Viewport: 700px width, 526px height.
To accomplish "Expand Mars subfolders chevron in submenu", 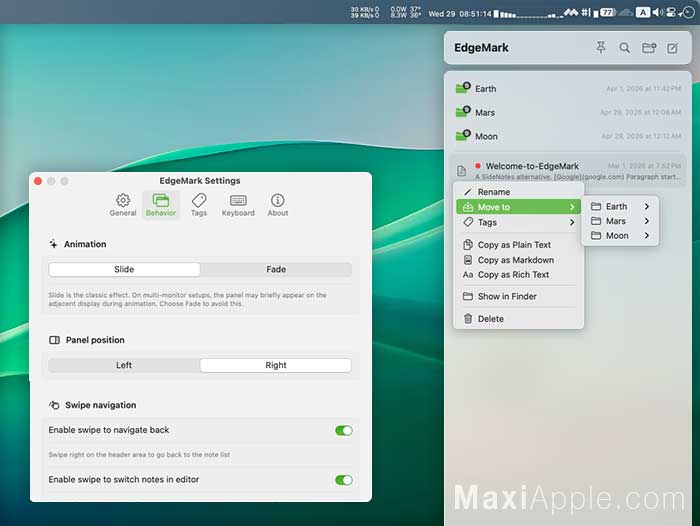I will tap(646, 221).
